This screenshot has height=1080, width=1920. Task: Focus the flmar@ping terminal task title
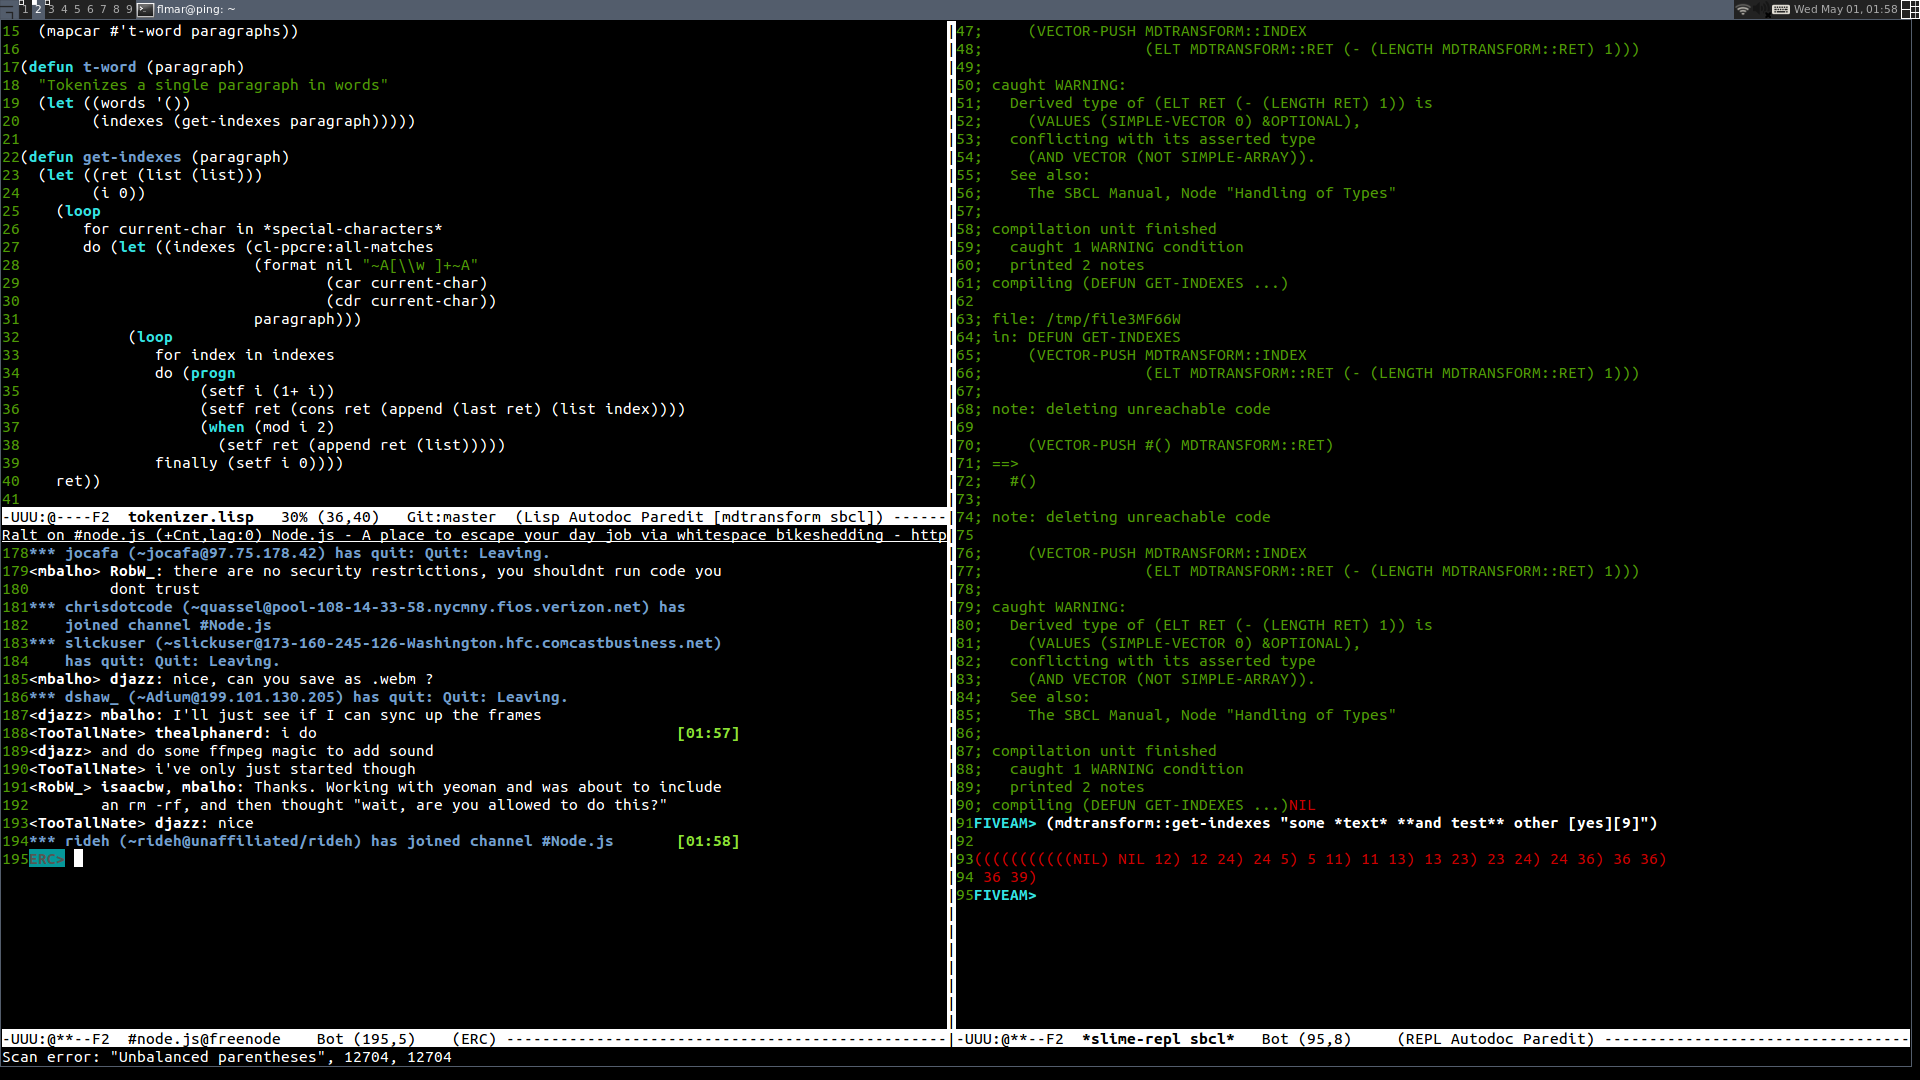[196, 9]
